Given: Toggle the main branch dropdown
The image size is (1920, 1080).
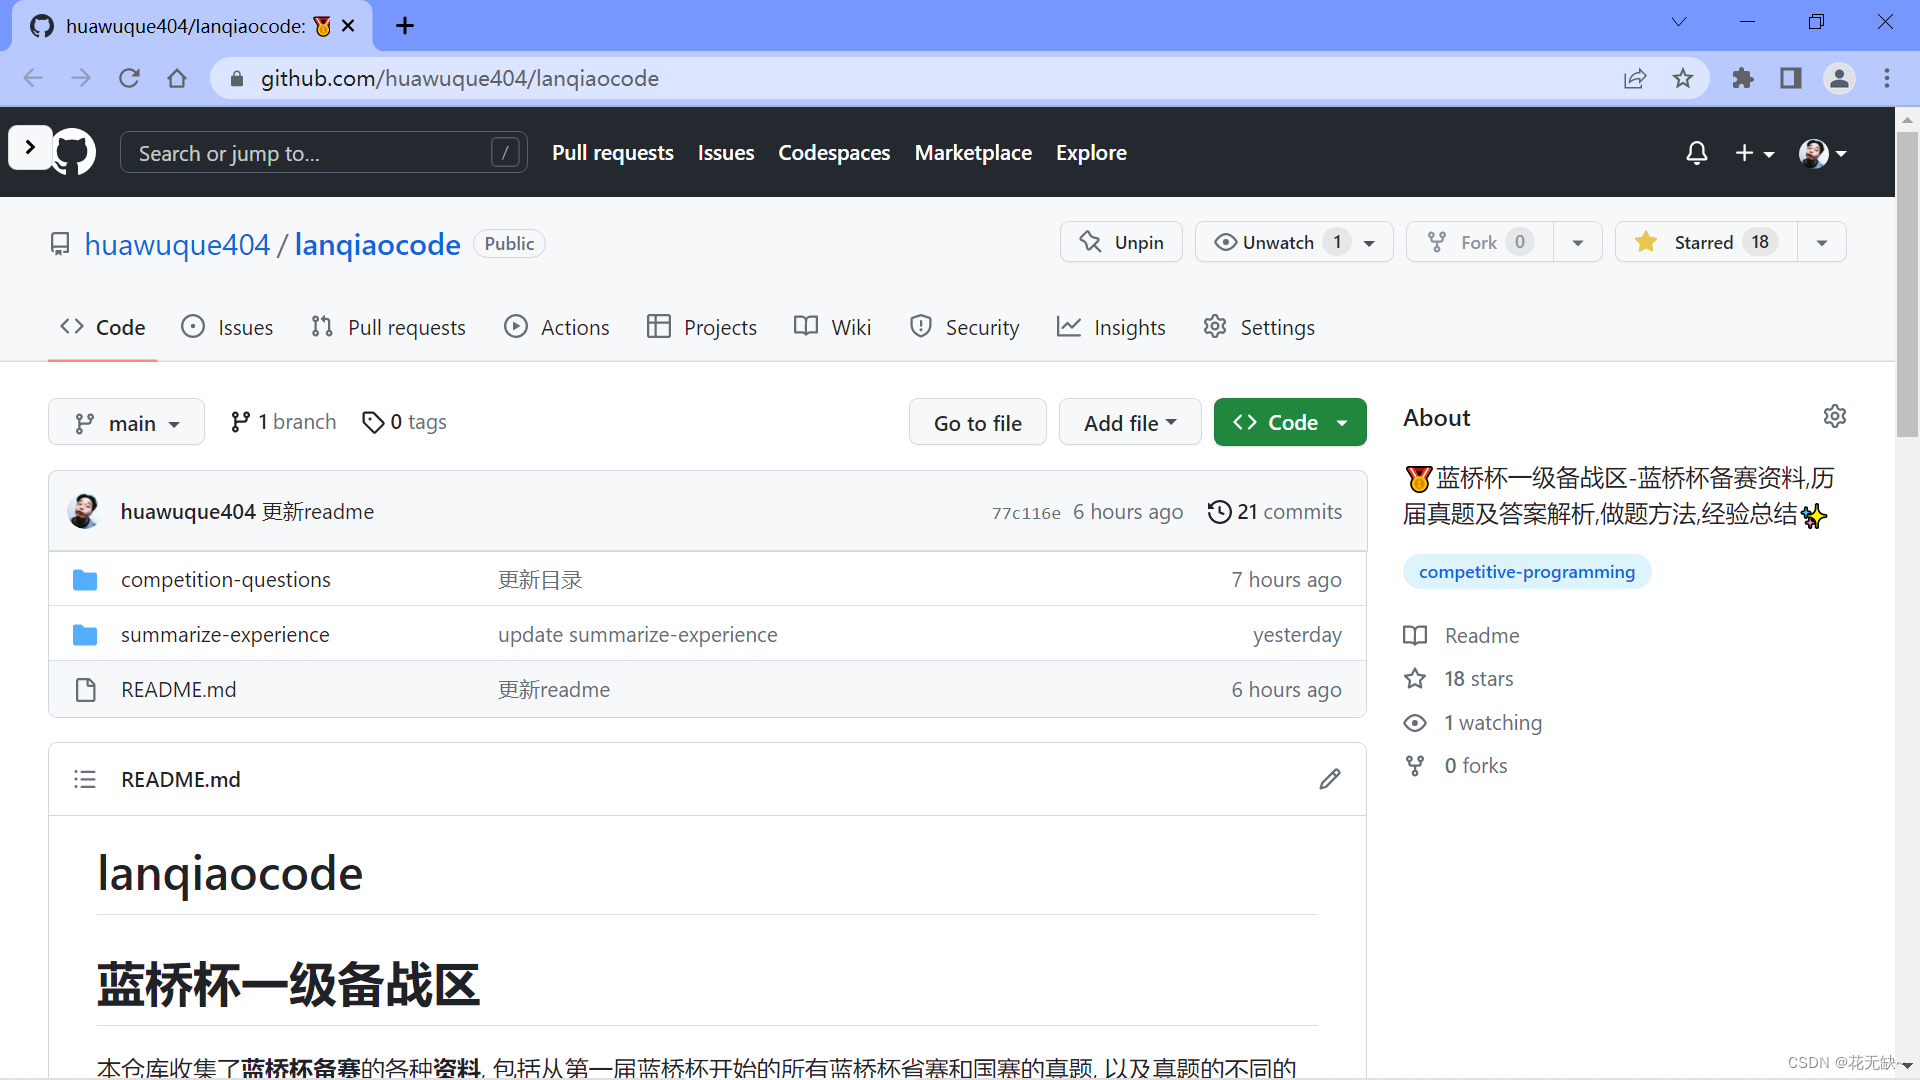Looking at the screenshot, I should 125,421.
